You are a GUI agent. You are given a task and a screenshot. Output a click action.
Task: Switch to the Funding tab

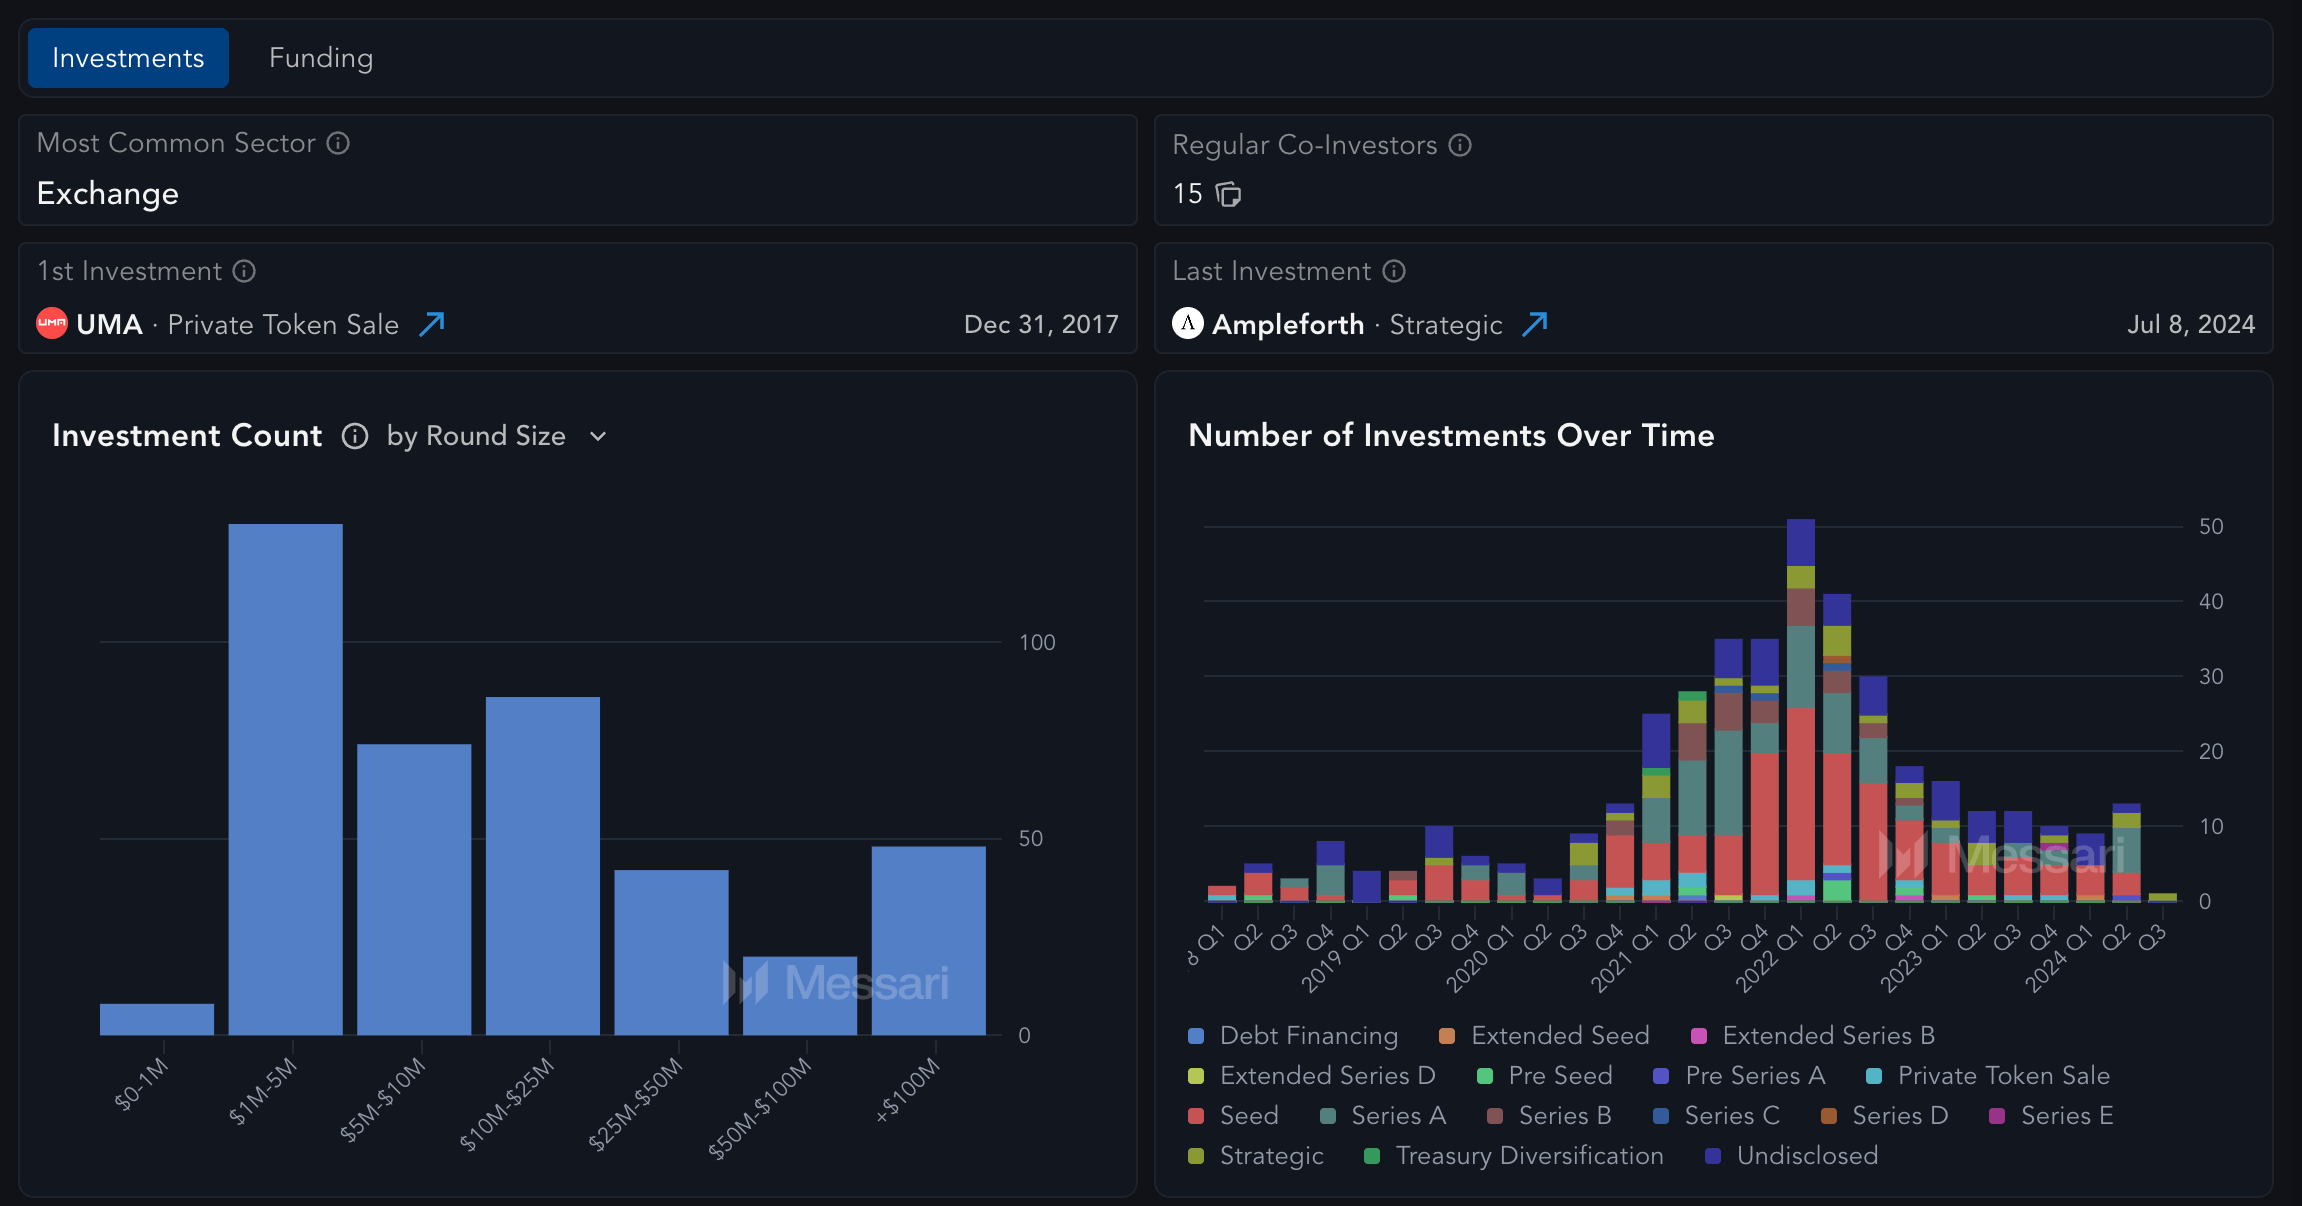(320, 57)
